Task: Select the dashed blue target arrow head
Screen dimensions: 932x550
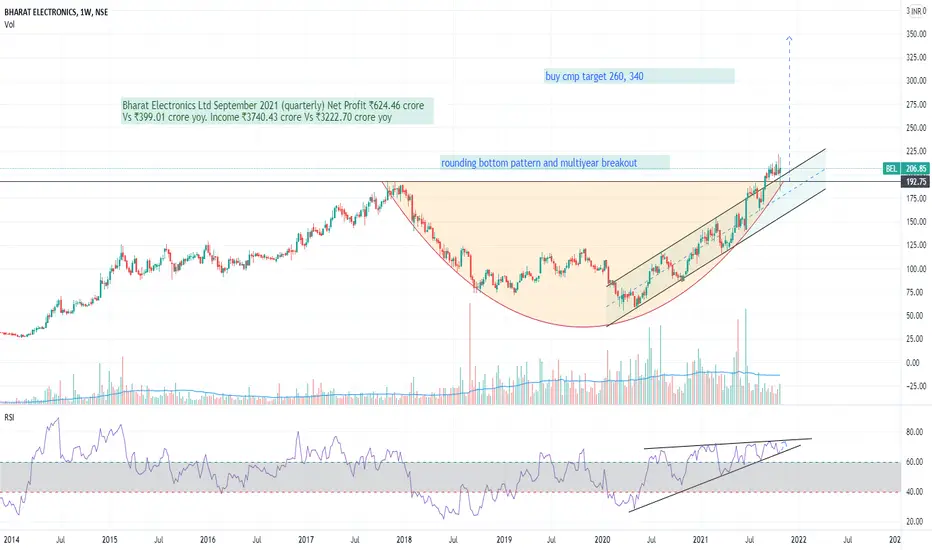Action: coord(789,39)
